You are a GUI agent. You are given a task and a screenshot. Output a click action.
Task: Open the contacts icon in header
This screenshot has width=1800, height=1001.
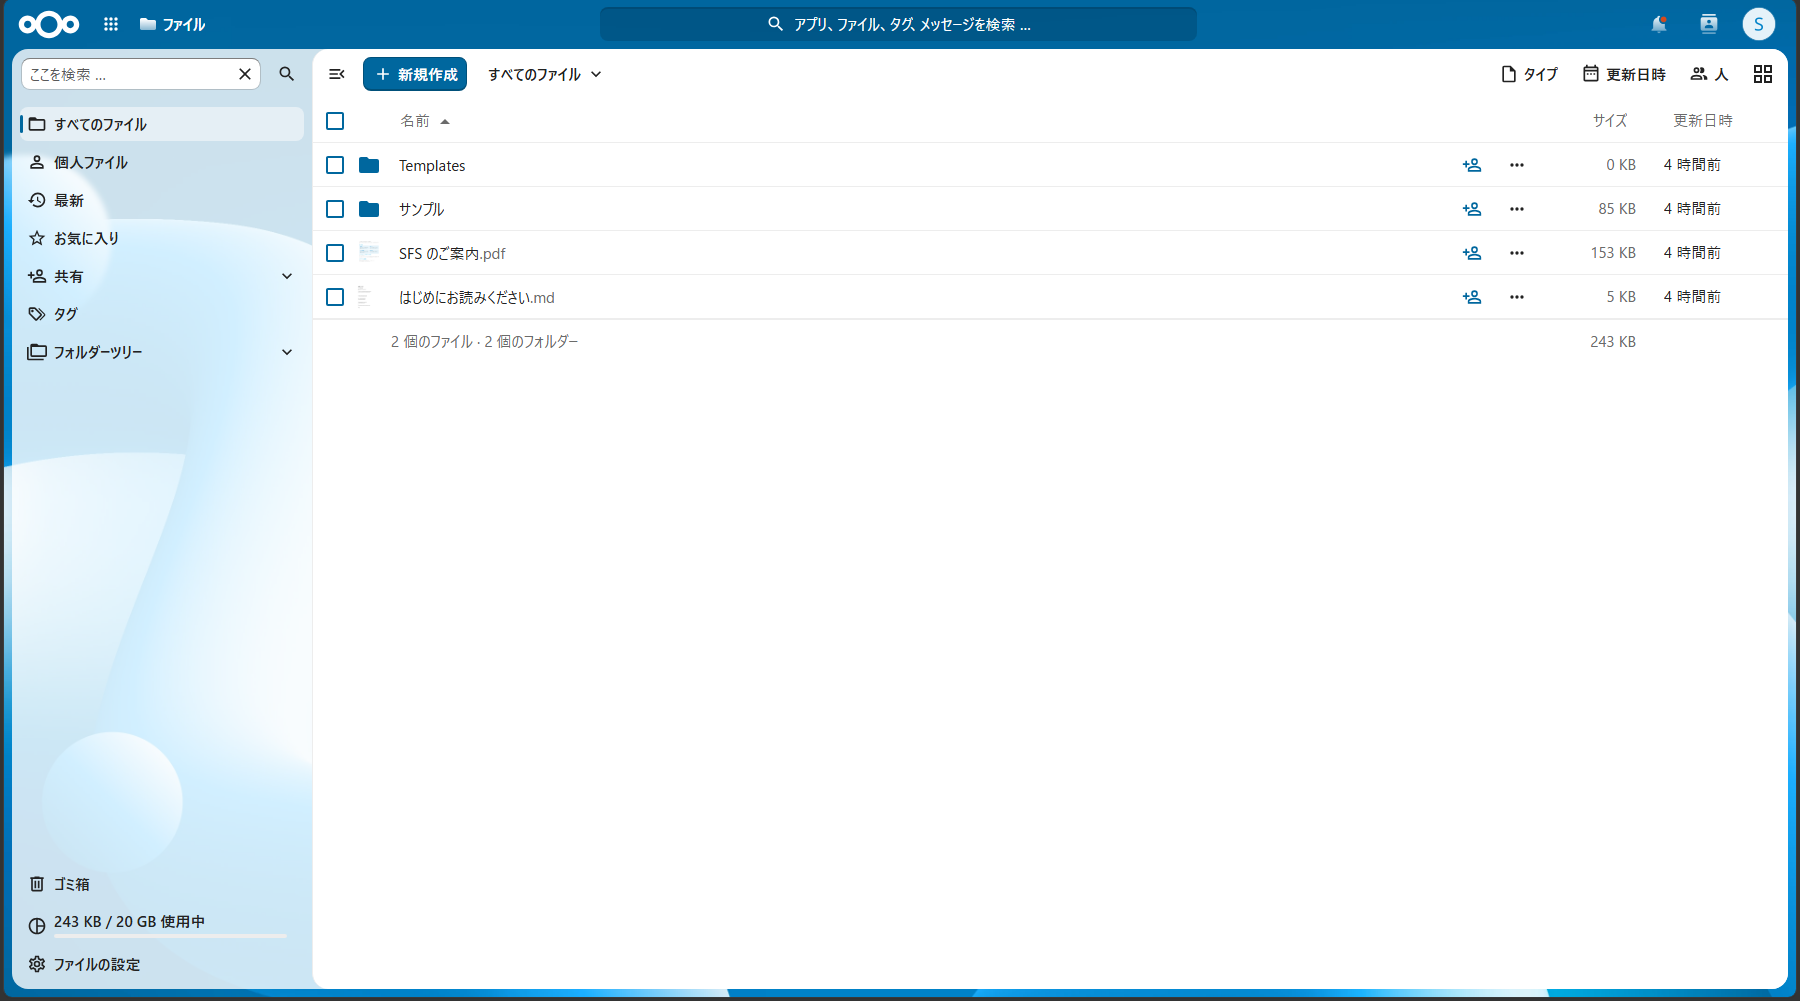1709,24
